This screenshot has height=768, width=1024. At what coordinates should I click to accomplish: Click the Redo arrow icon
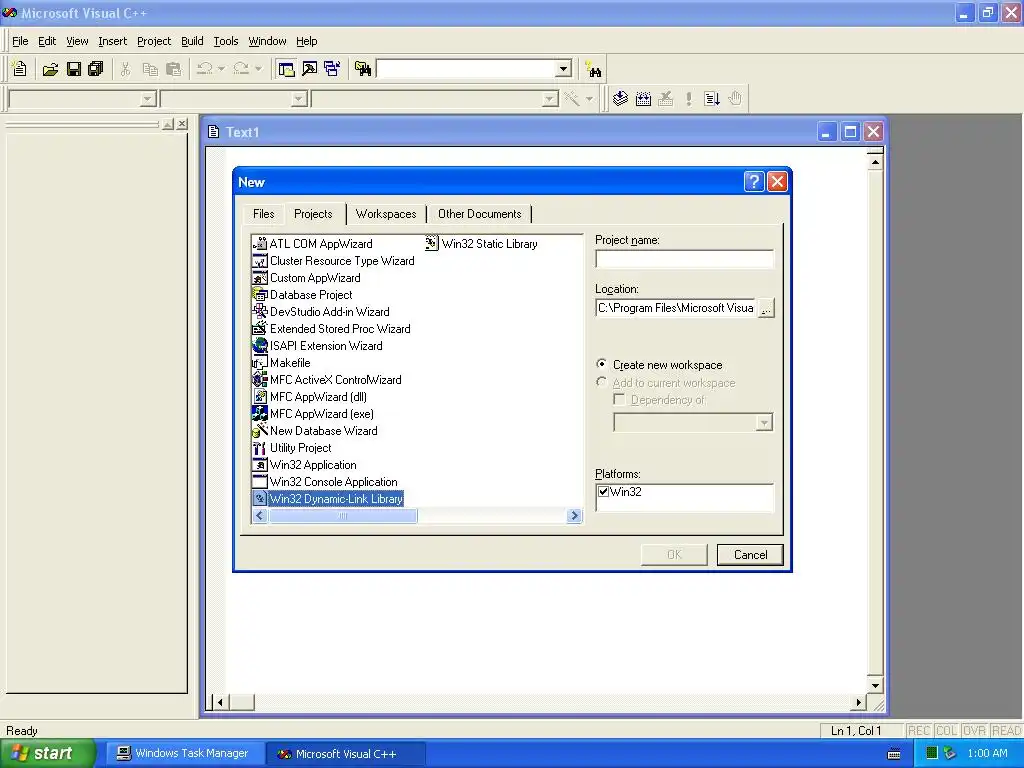point(241,69)
